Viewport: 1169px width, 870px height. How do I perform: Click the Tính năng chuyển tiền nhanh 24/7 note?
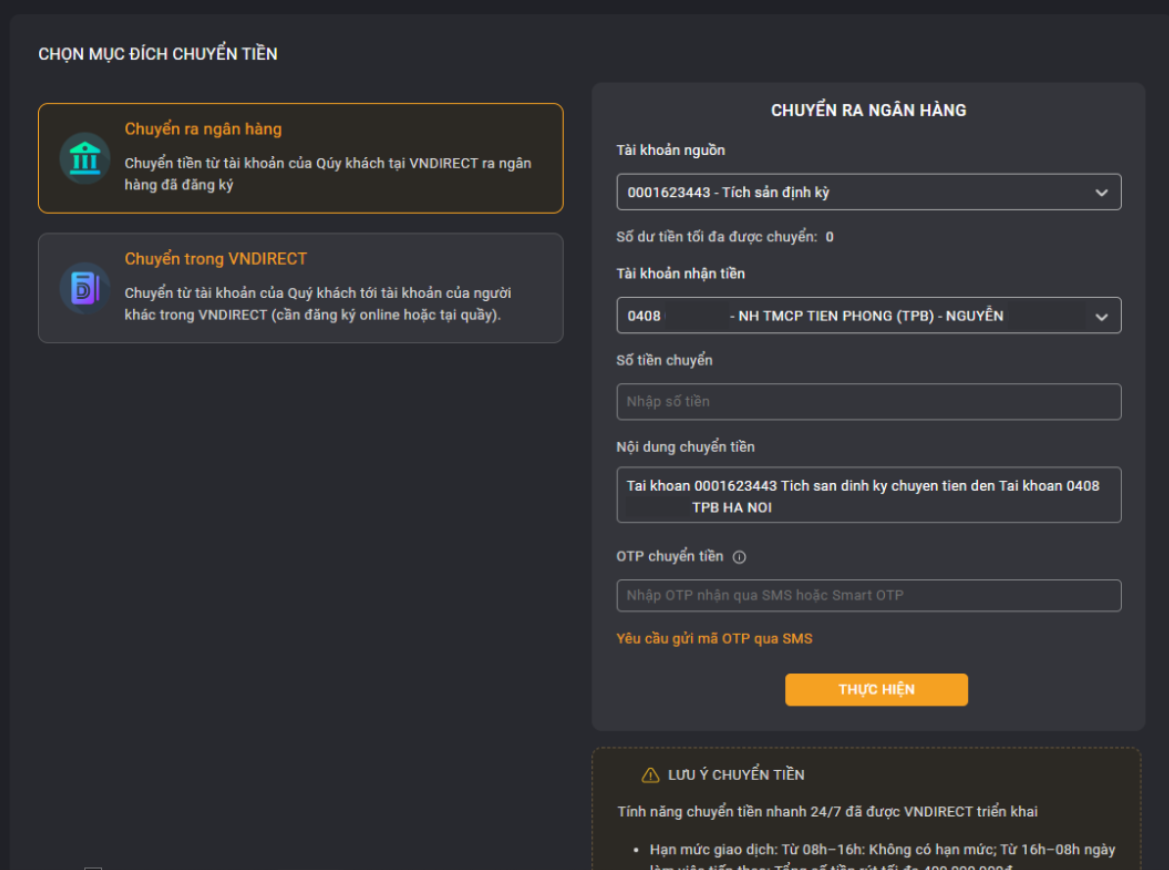(x=828, y=812)
